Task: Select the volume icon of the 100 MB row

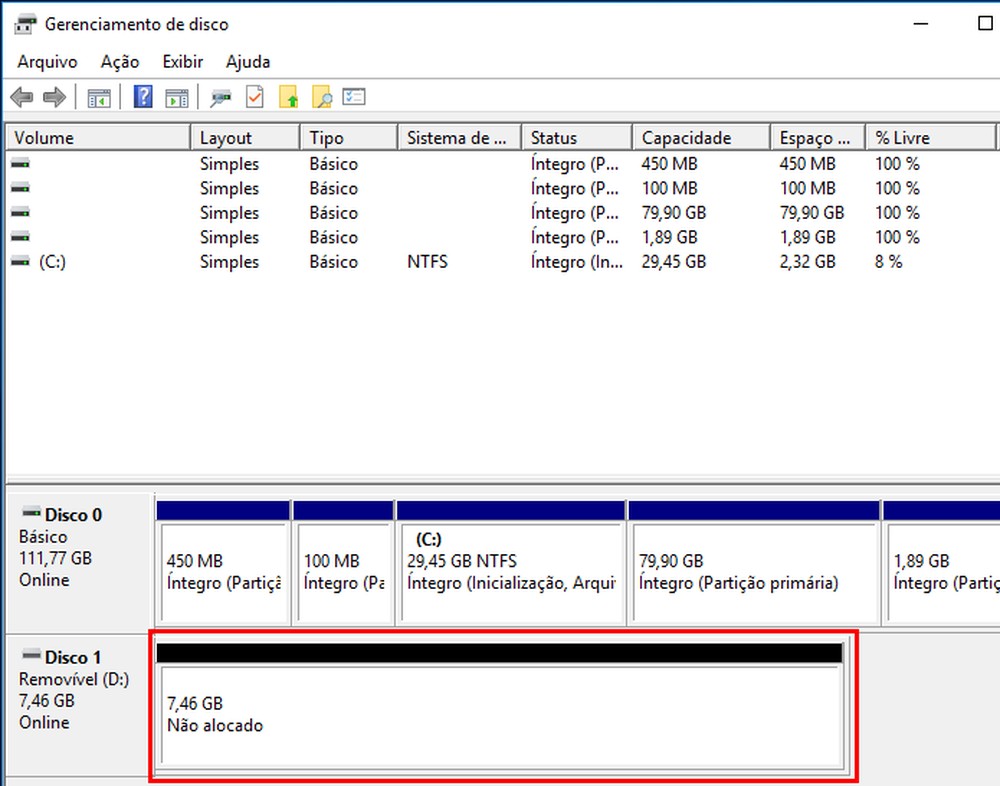Action: pos(20,188)
